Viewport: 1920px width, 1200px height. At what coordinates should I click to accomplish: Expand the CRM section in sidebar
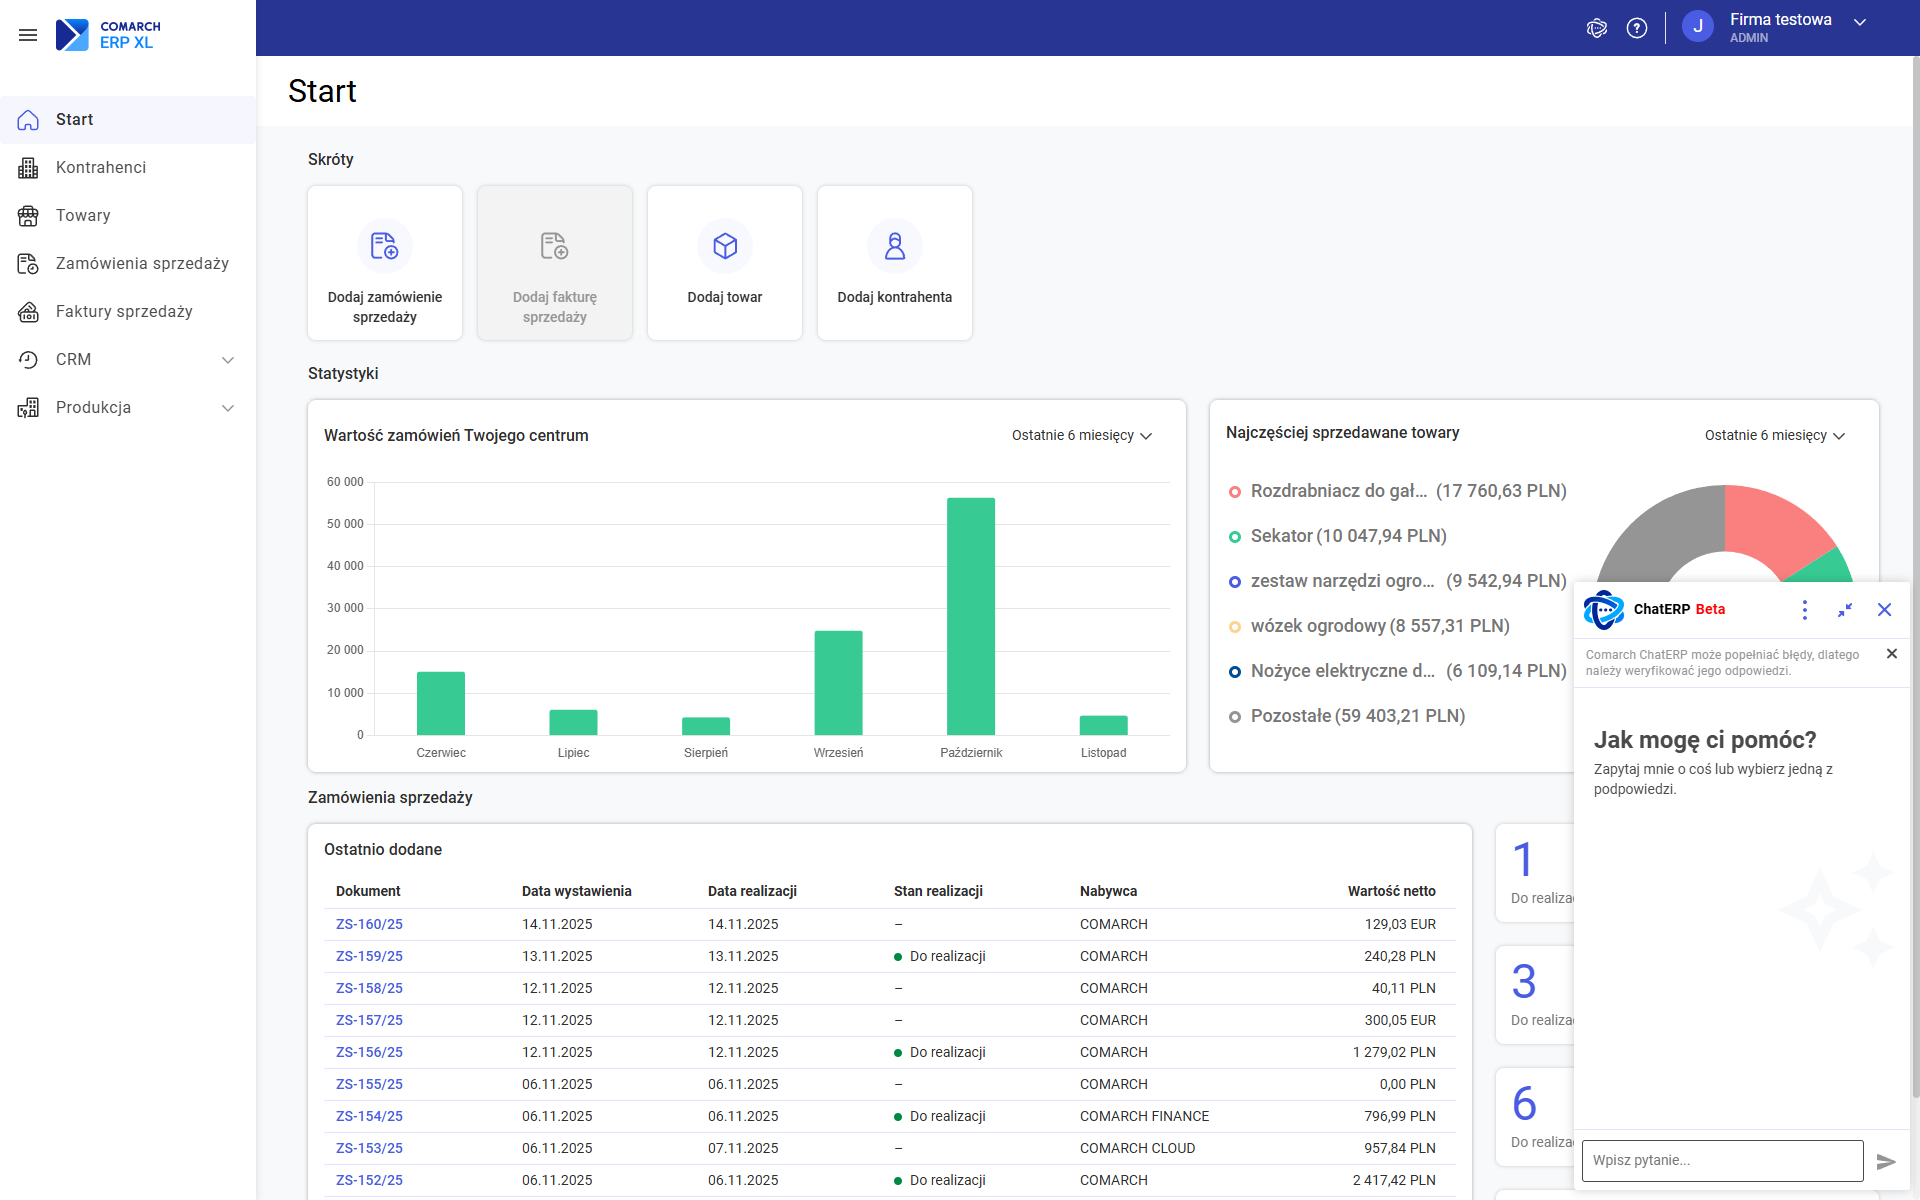coord(228,360)
